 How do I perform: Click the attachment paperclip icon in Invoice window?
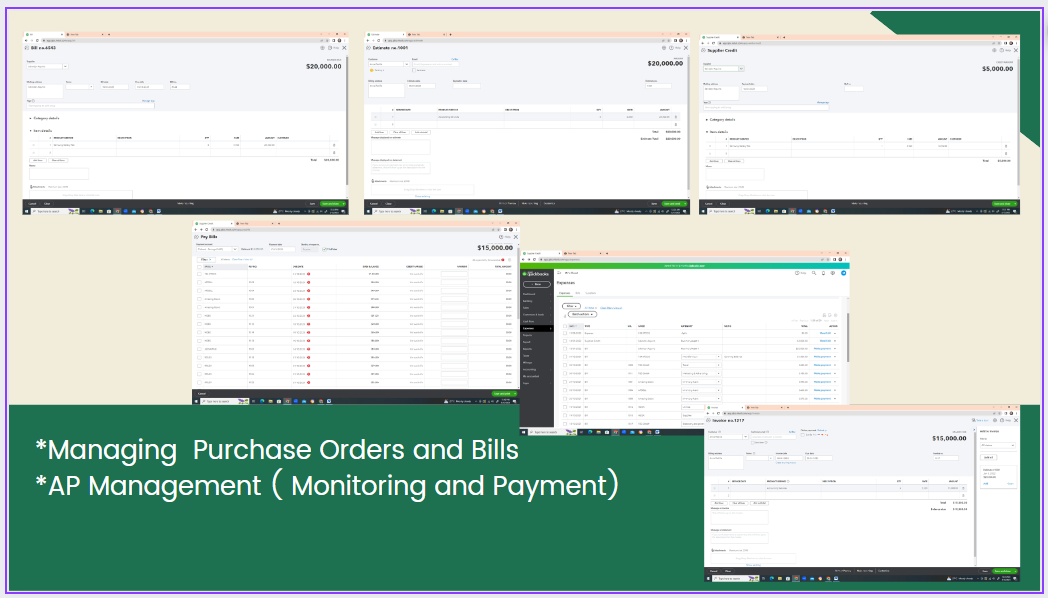[712, 551]
